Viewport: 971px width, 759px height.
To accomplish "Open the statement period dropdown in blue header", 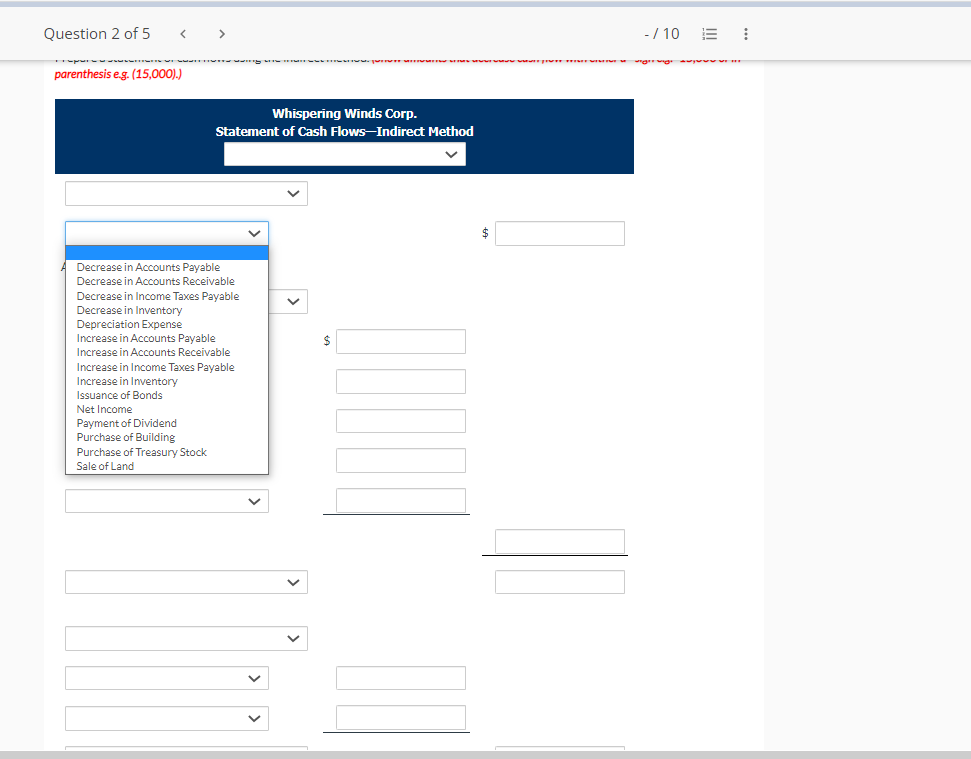I will (x=344, y=154).
